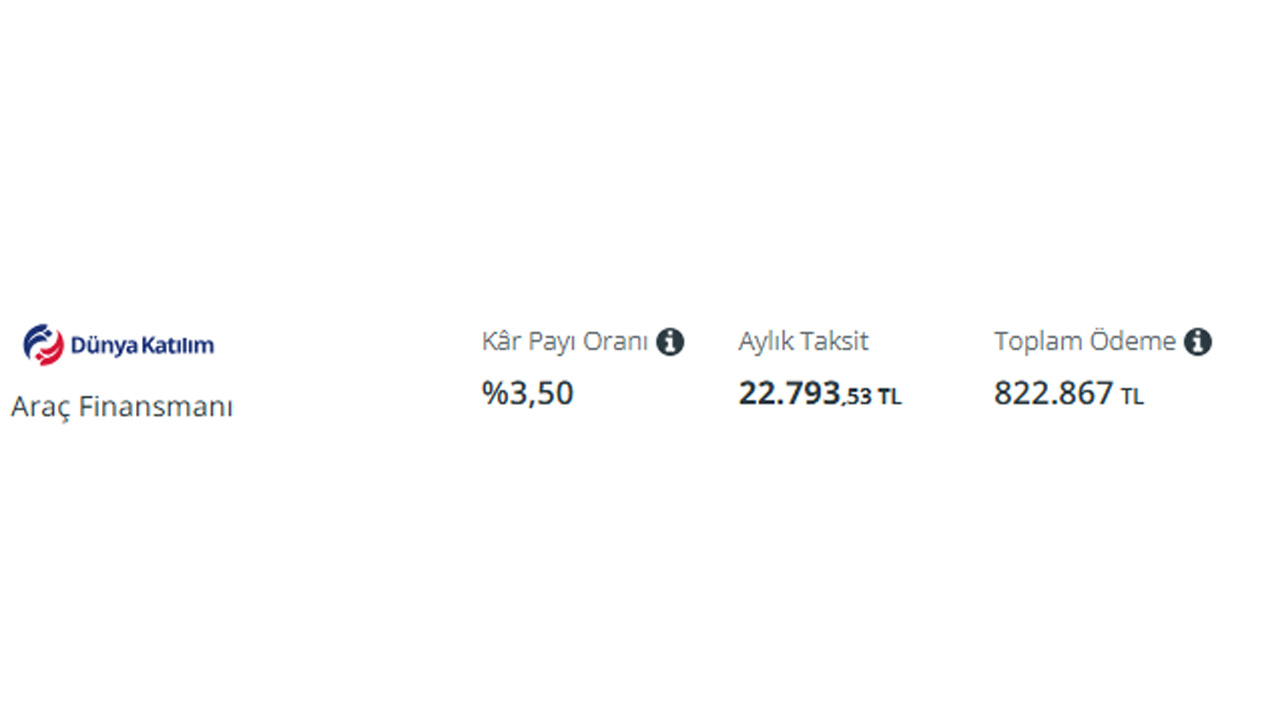Click the word Taksit in installment label
This screenshot has height=720, width=1280.
837,341
